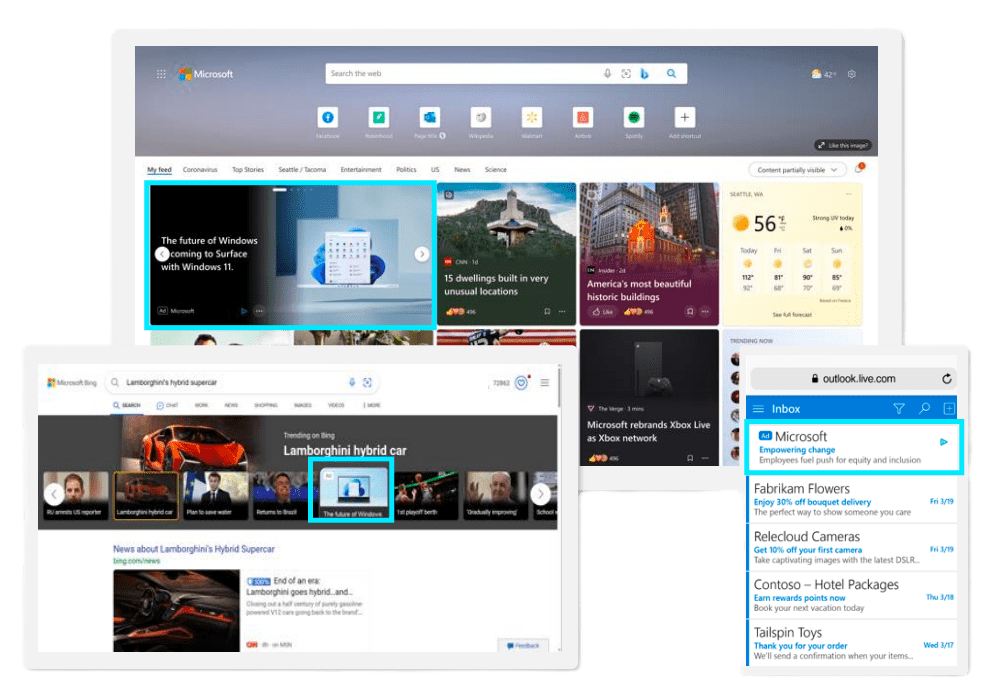Select the Plan to save water thumbnail
The image size is (986, 696).
[x=214, y=494]
